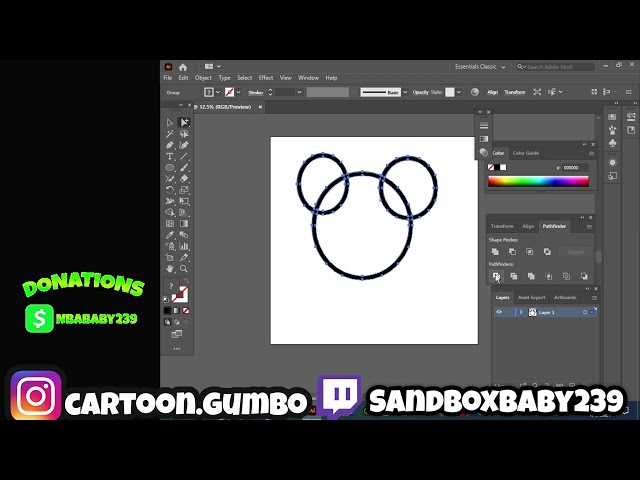Open the Essentials Classic workspace dropdown

(x=480, y=67)
